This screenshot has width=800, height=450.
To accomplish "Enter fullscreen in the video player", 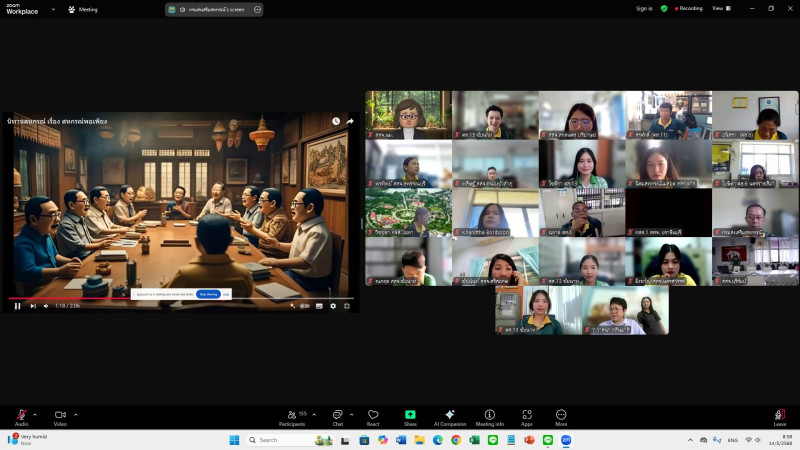I will tap(347, 306).
